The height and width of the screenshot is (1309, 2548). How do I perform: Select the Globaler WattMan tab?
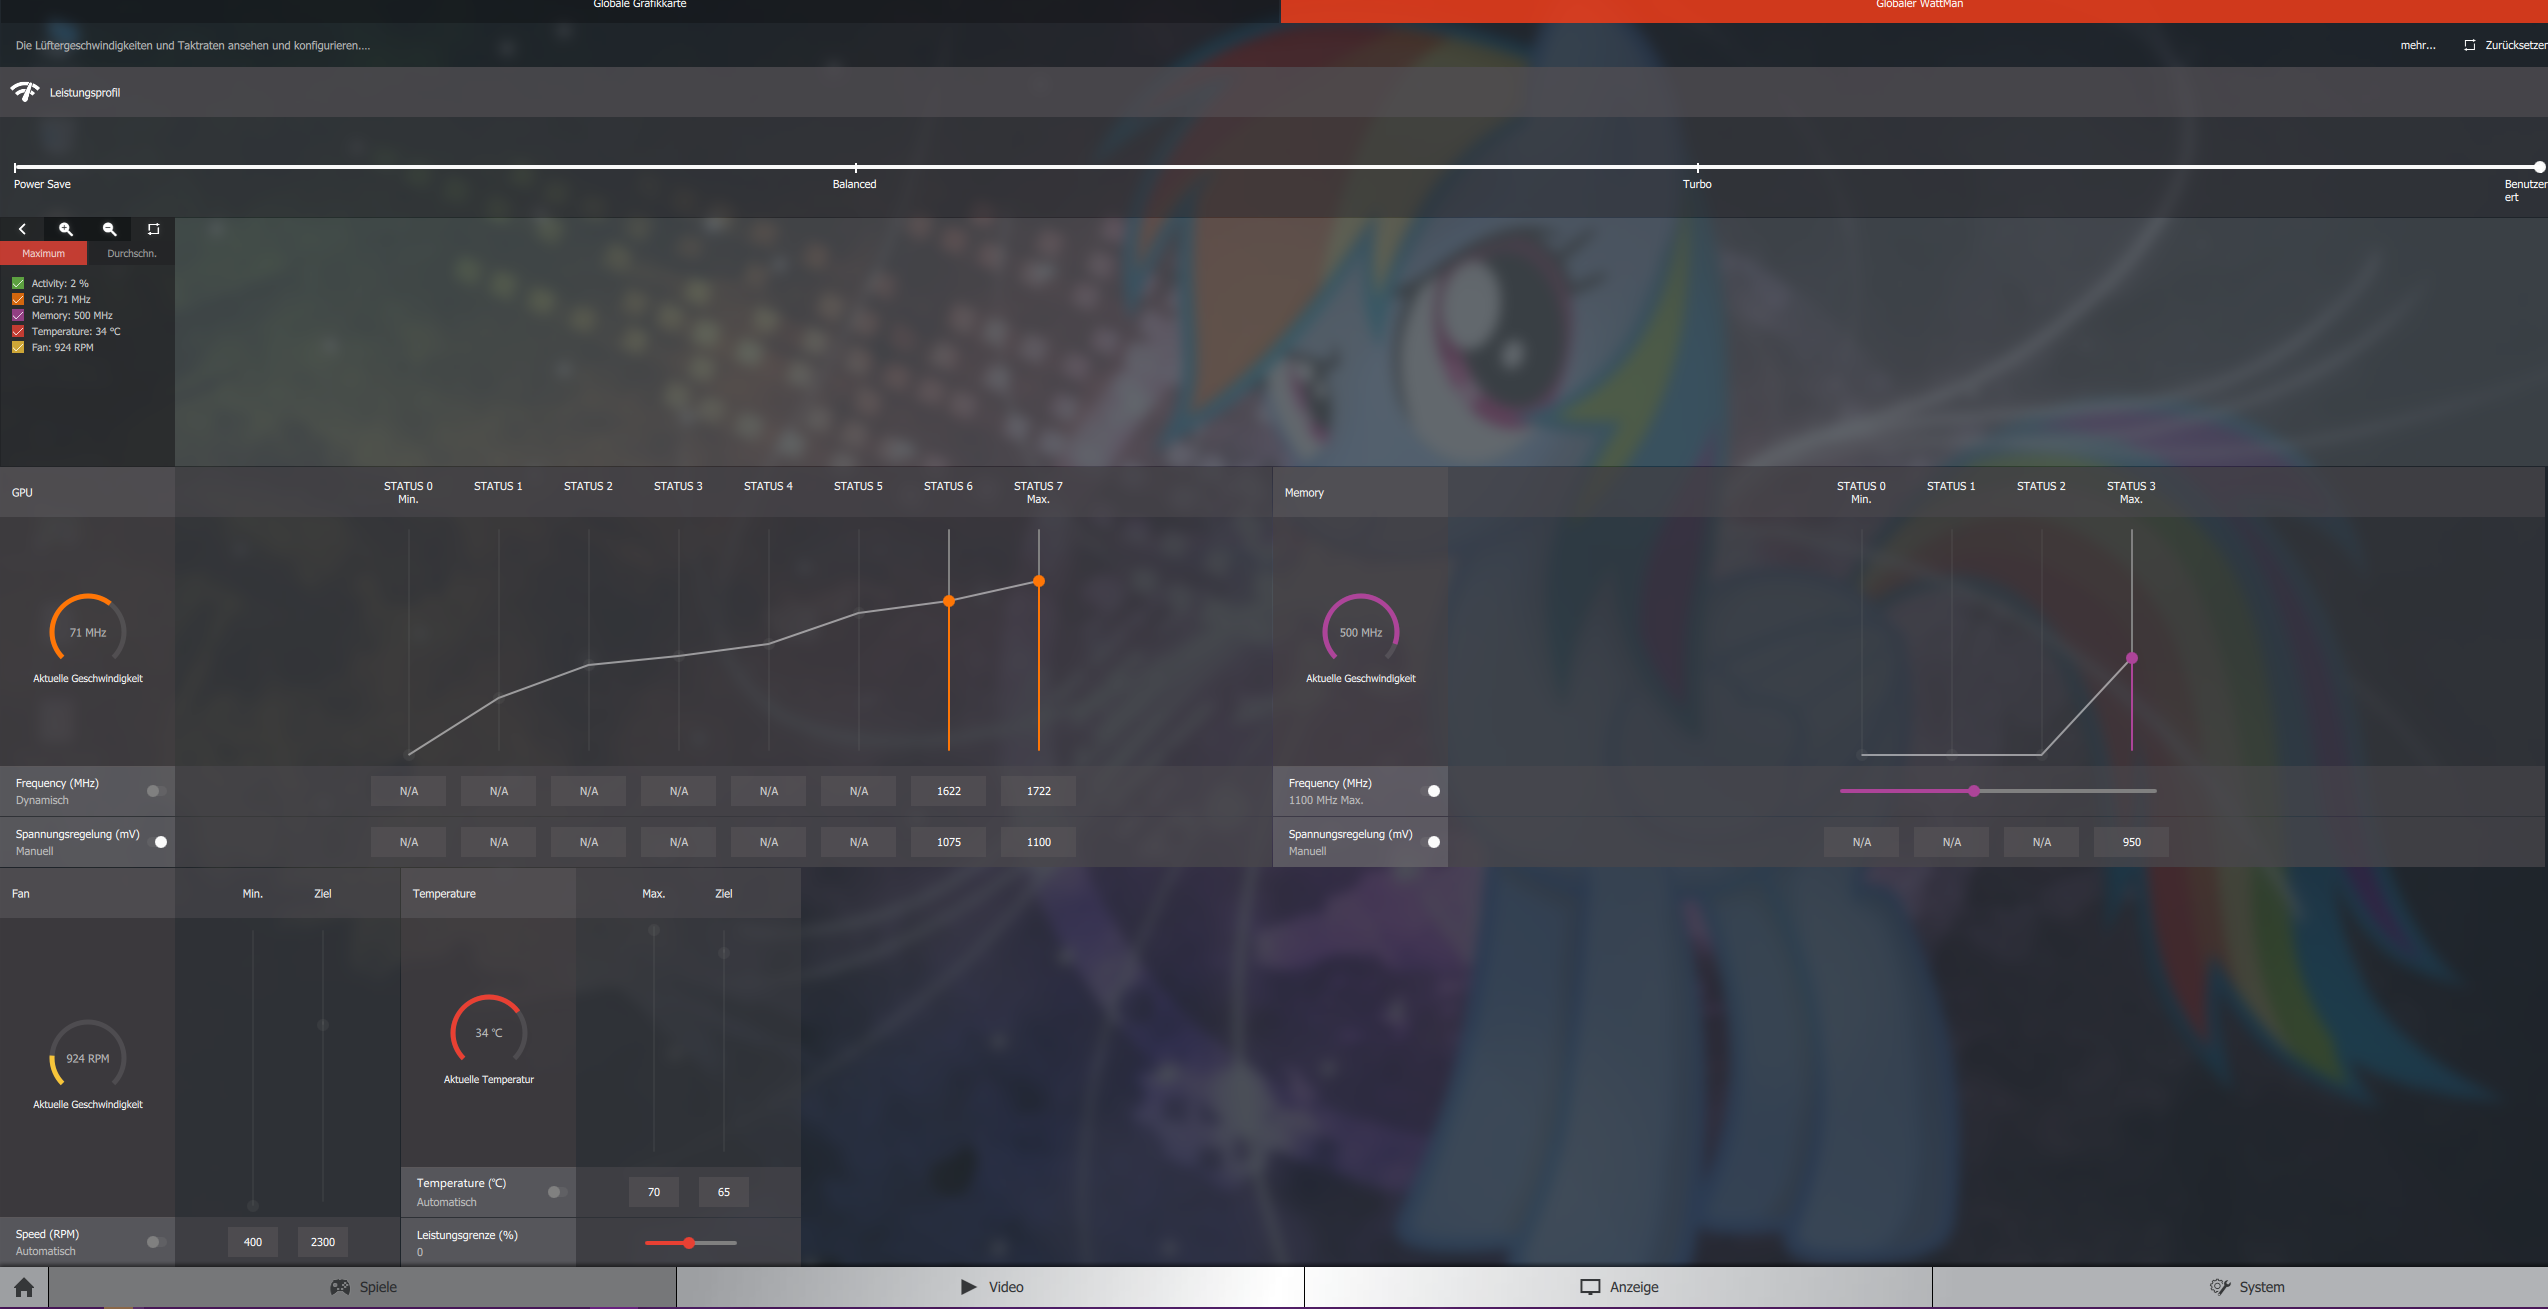(x=1918, y=8)
